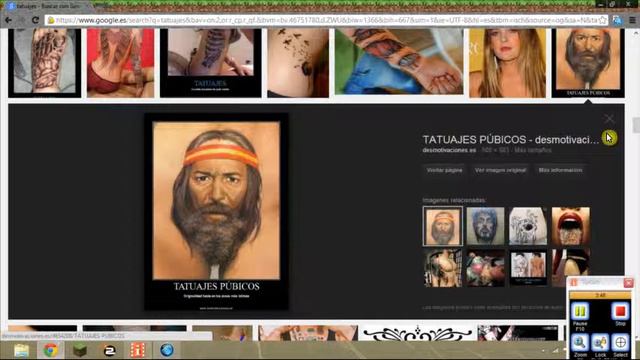
Task: Open the desmotivaciones.es source link
Action: pyautogui.click(x=449, y=150)
